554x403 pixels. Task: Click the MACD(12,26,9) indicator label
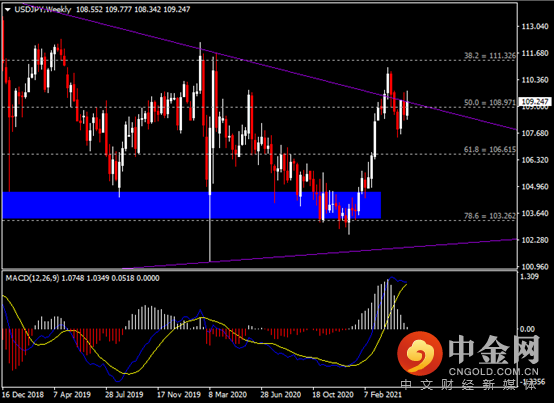[x=33, y=278]
